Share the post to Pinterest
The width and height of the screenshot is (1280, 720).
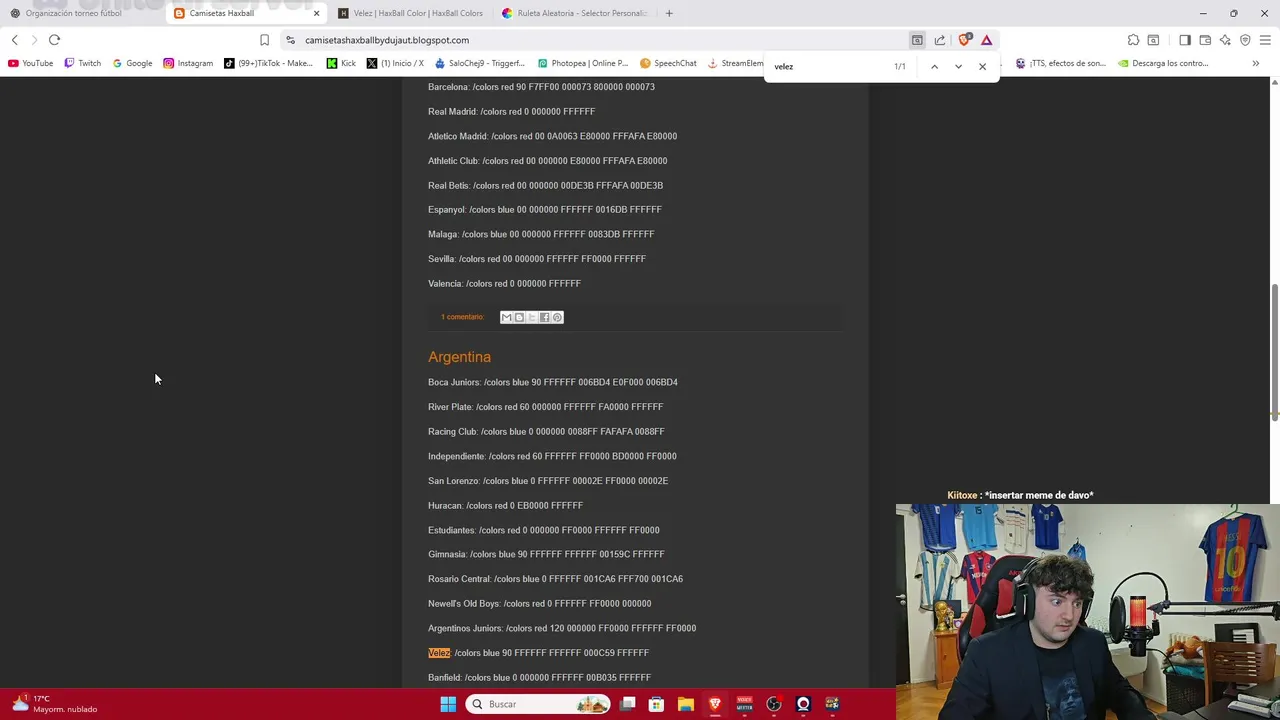[557, 317]
